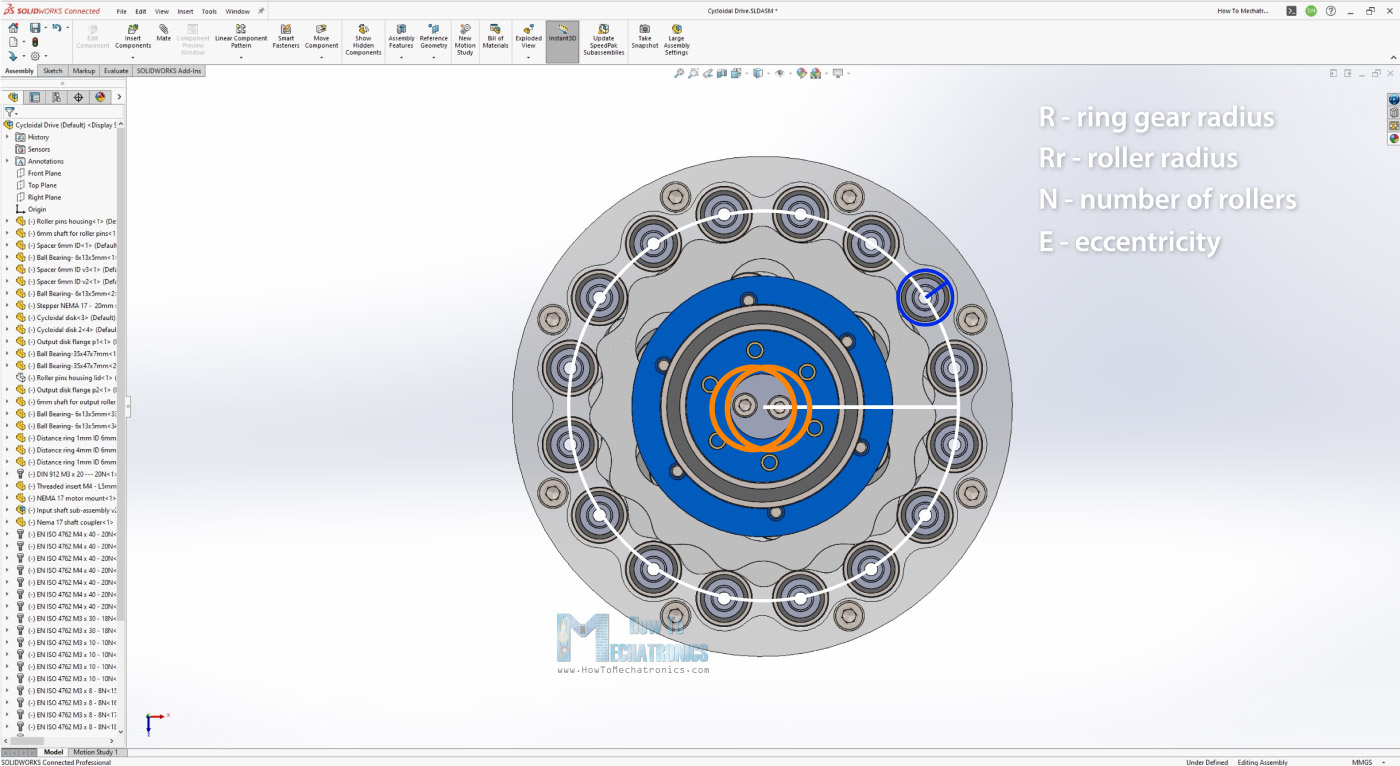Select Front Plane in the feature tree
The width and height of the screenshot is (1400, 766).
[x=44, y=173]
